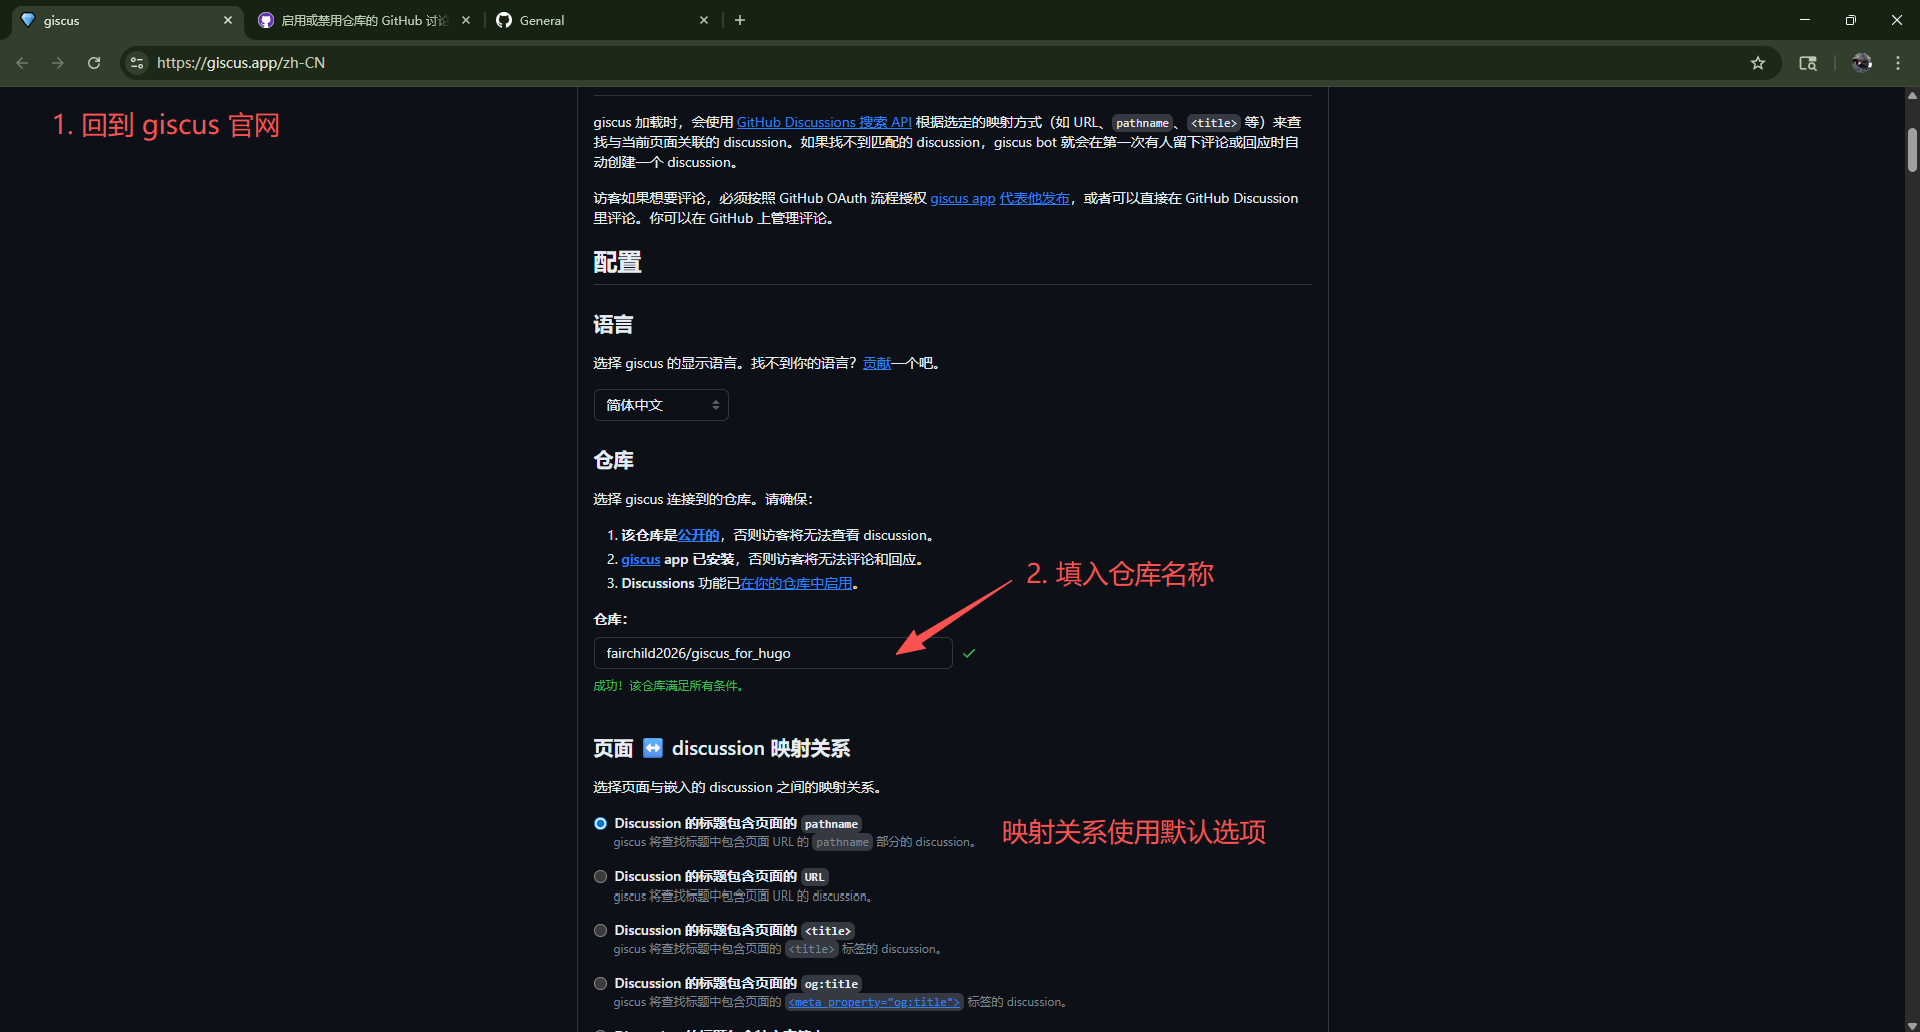Select the og:title mapping radio option

pyautogui.click(x=600, y=984)
